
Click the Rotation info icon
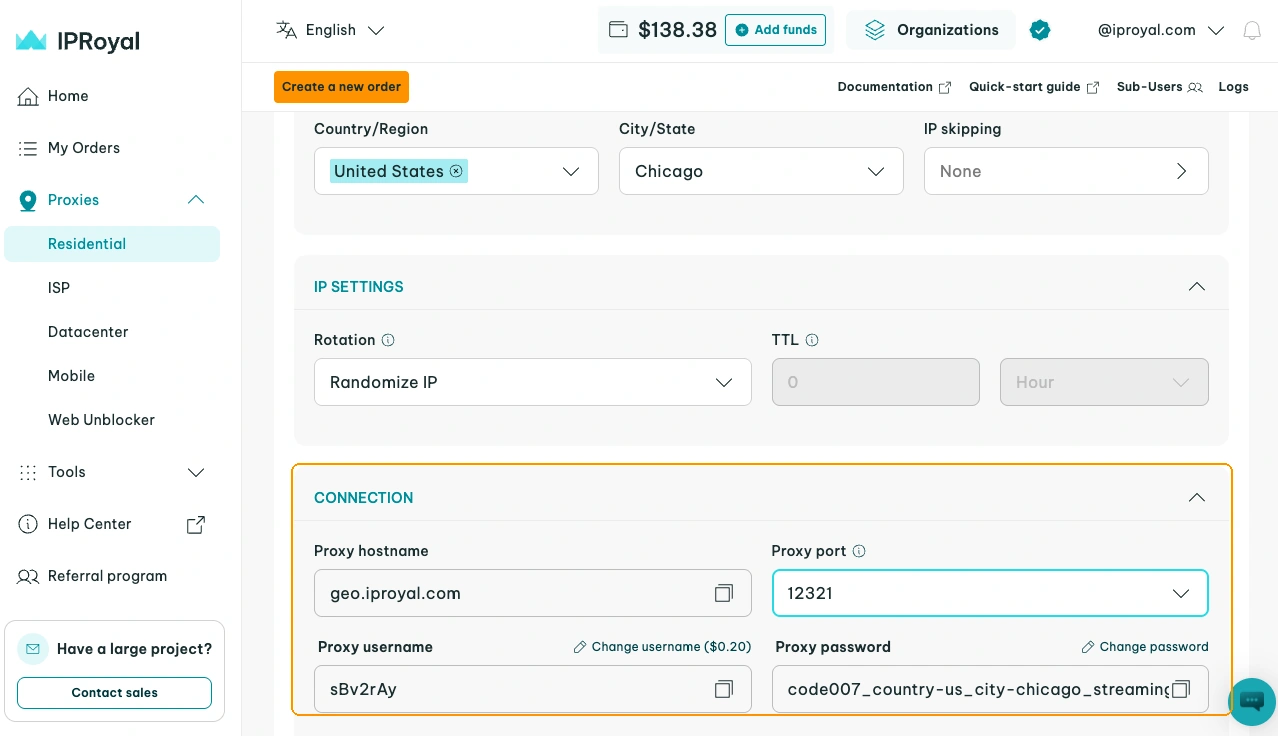pyautogui.click(x=388, y=340)
